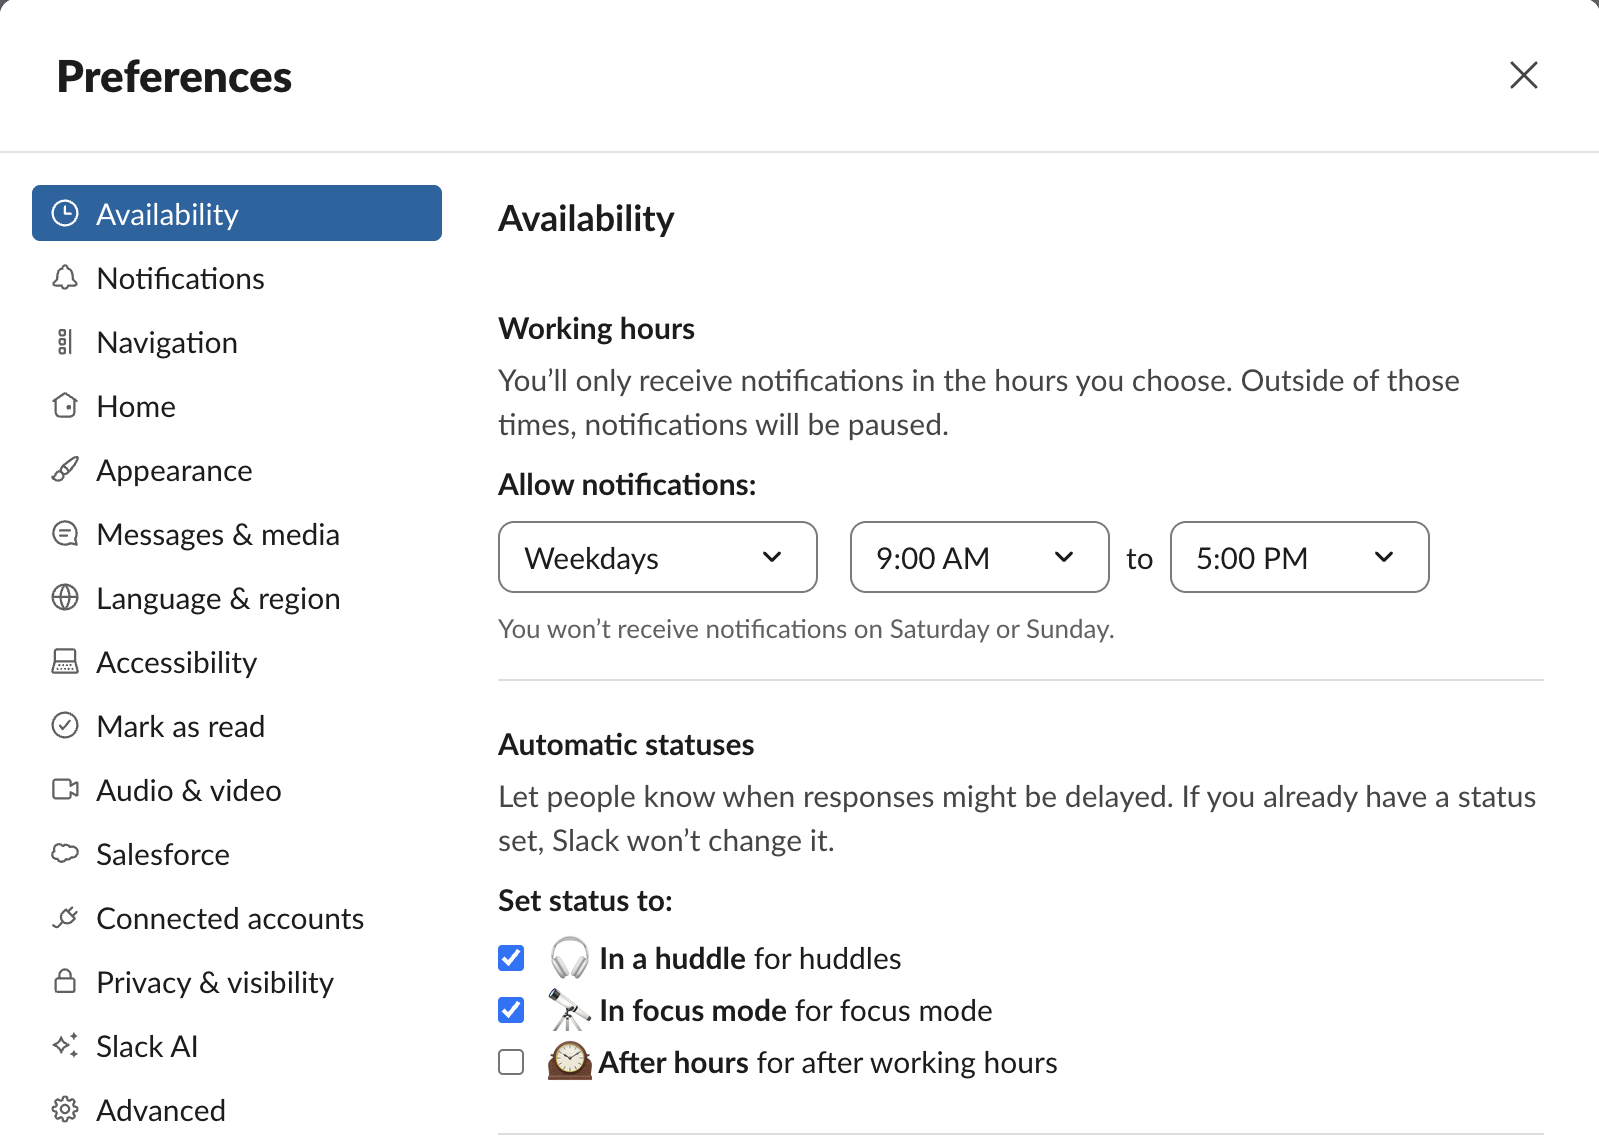Viewport: 1599px width, 1143px height.
Task: Click the Privacy & visibility lock icon
Action: pyautogui.click(x=65, y=981)
